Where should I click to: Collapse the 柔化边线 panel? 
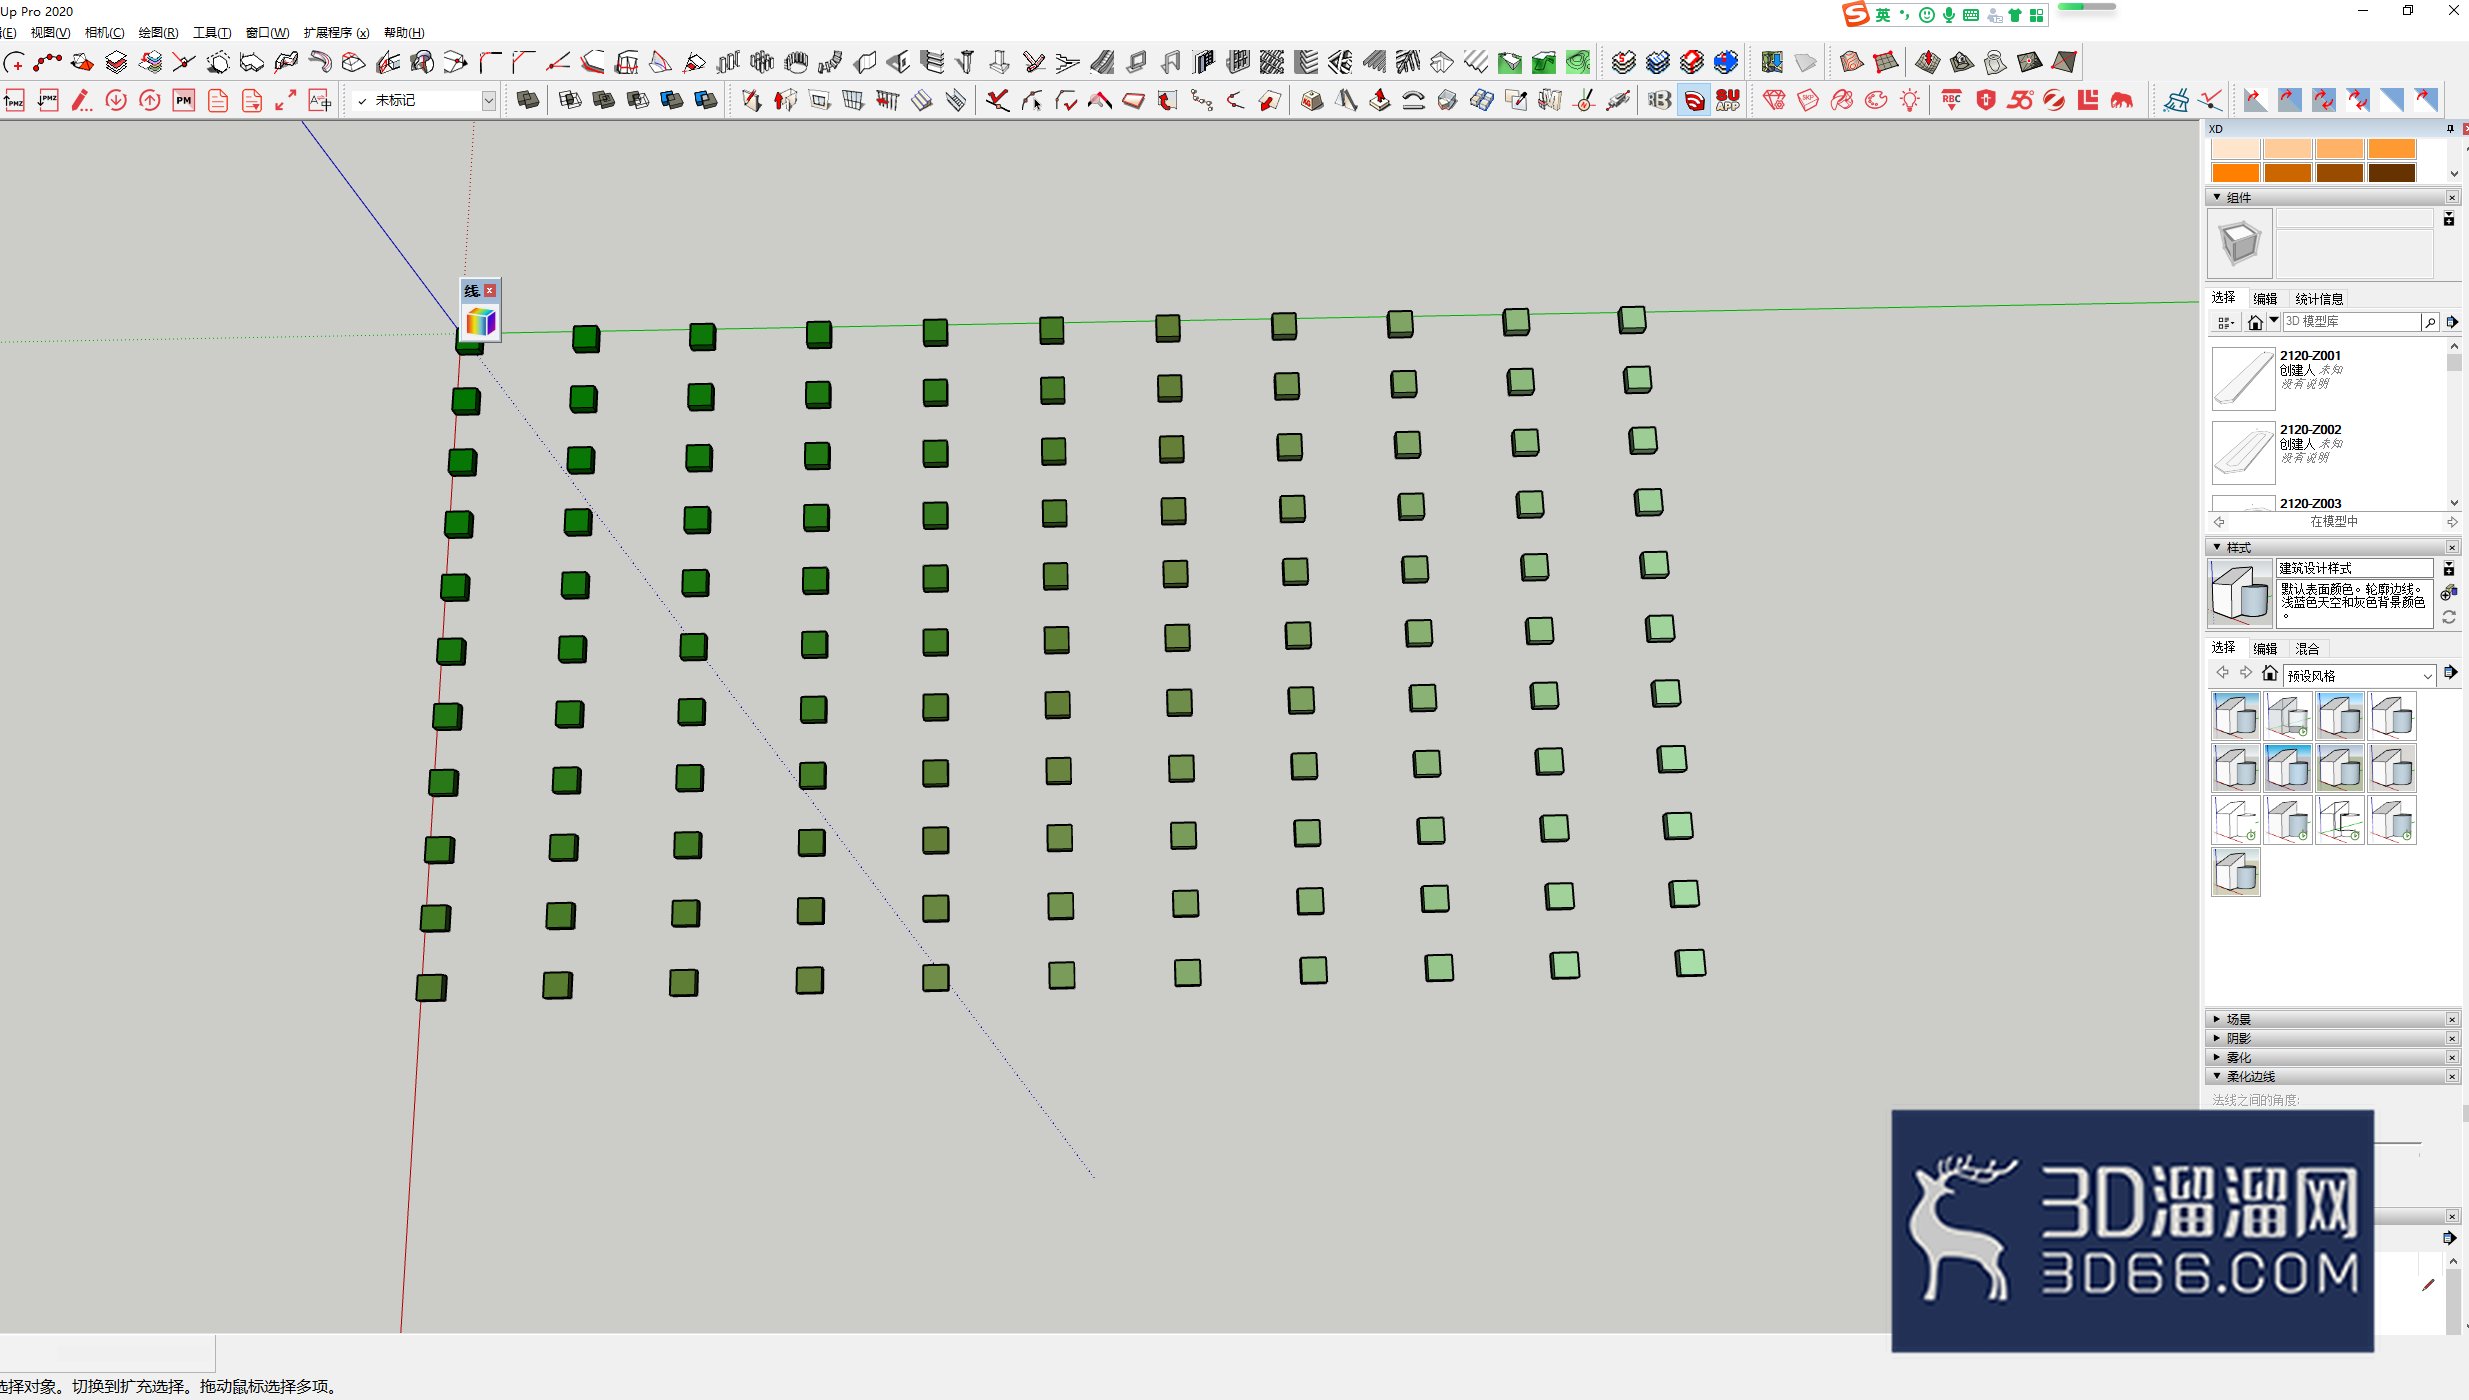pos(2216,1076)
